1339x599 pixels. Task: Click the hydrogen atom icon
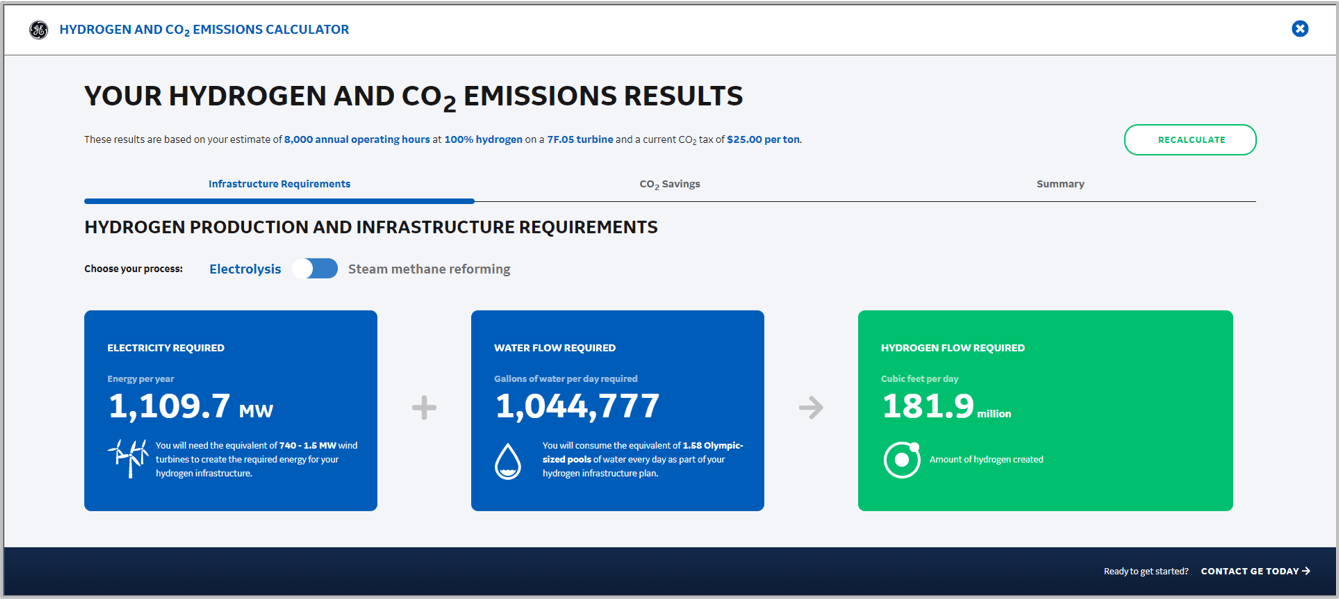click(x=902, y=459)
